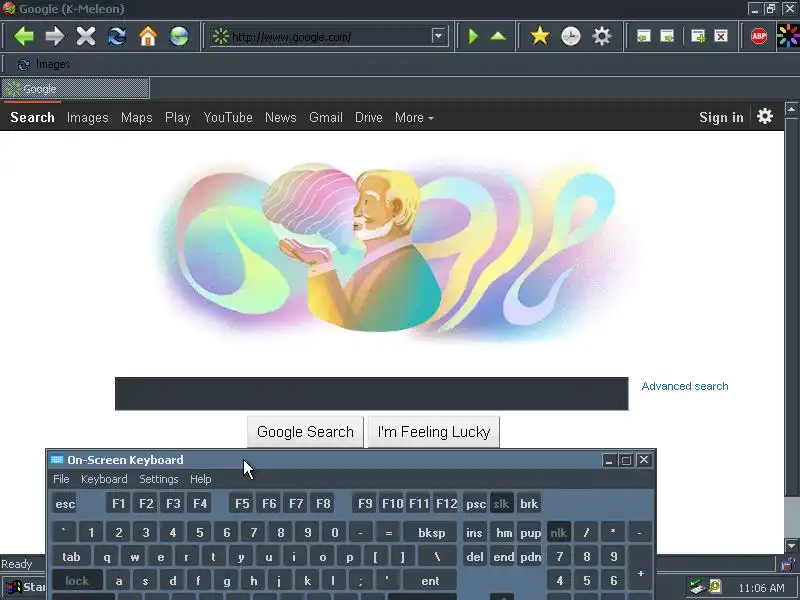The image size is (800, 600).
Task: Open Google options gear icon
Action: coord(764,116)
